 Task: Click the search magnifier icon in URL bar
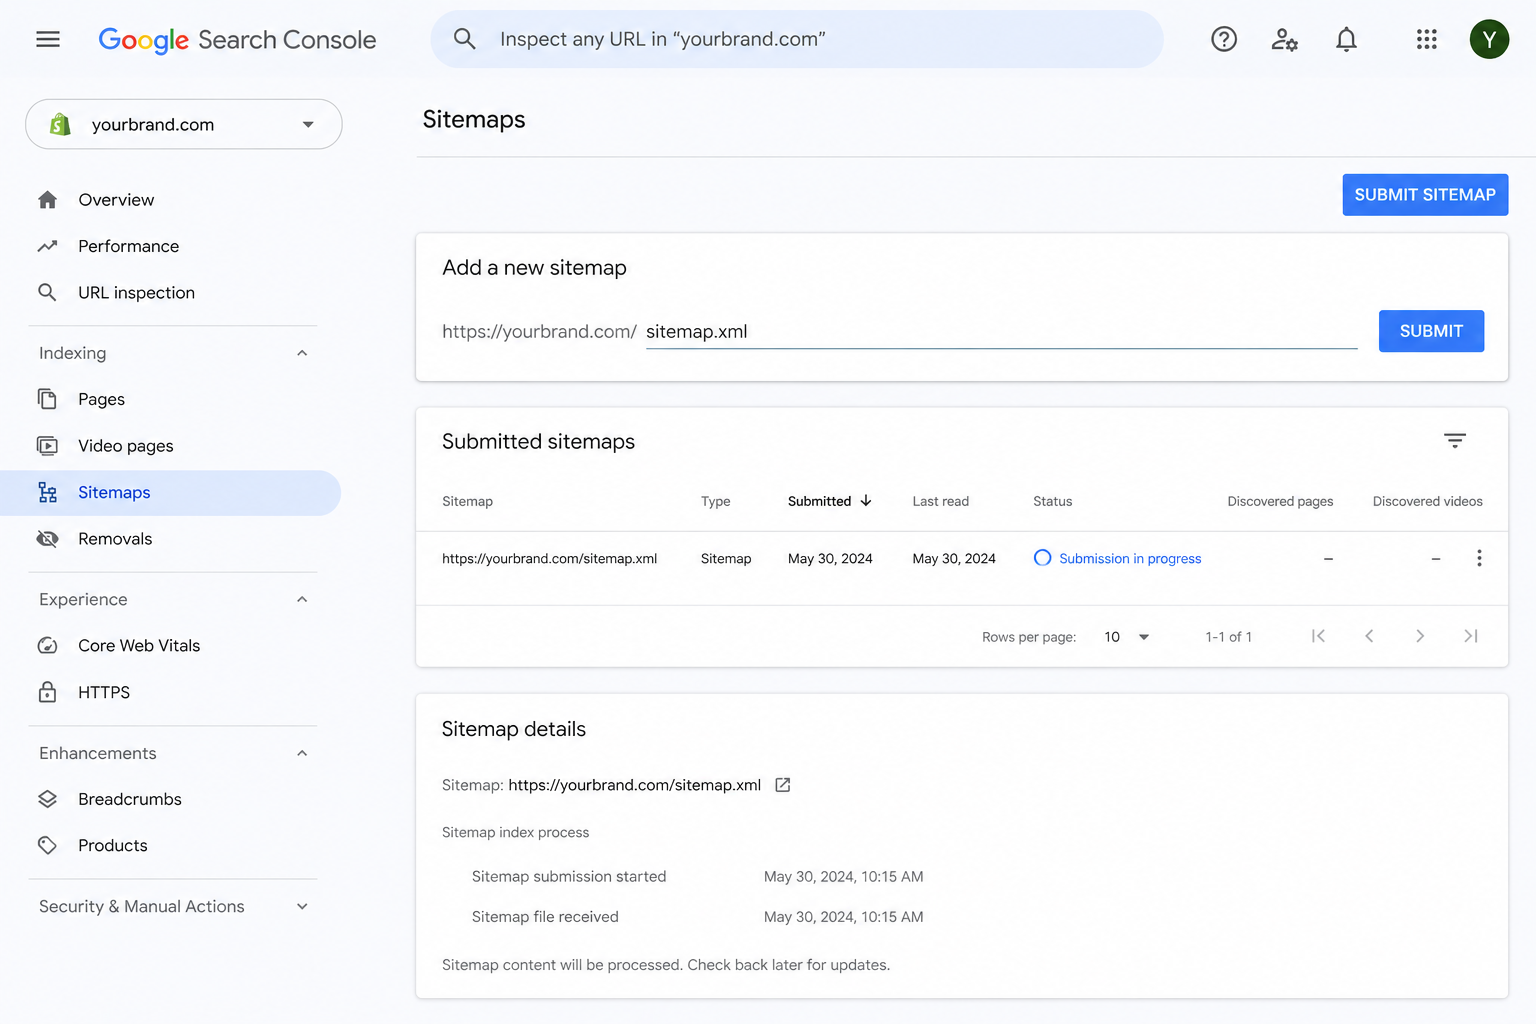click(464, 39)
